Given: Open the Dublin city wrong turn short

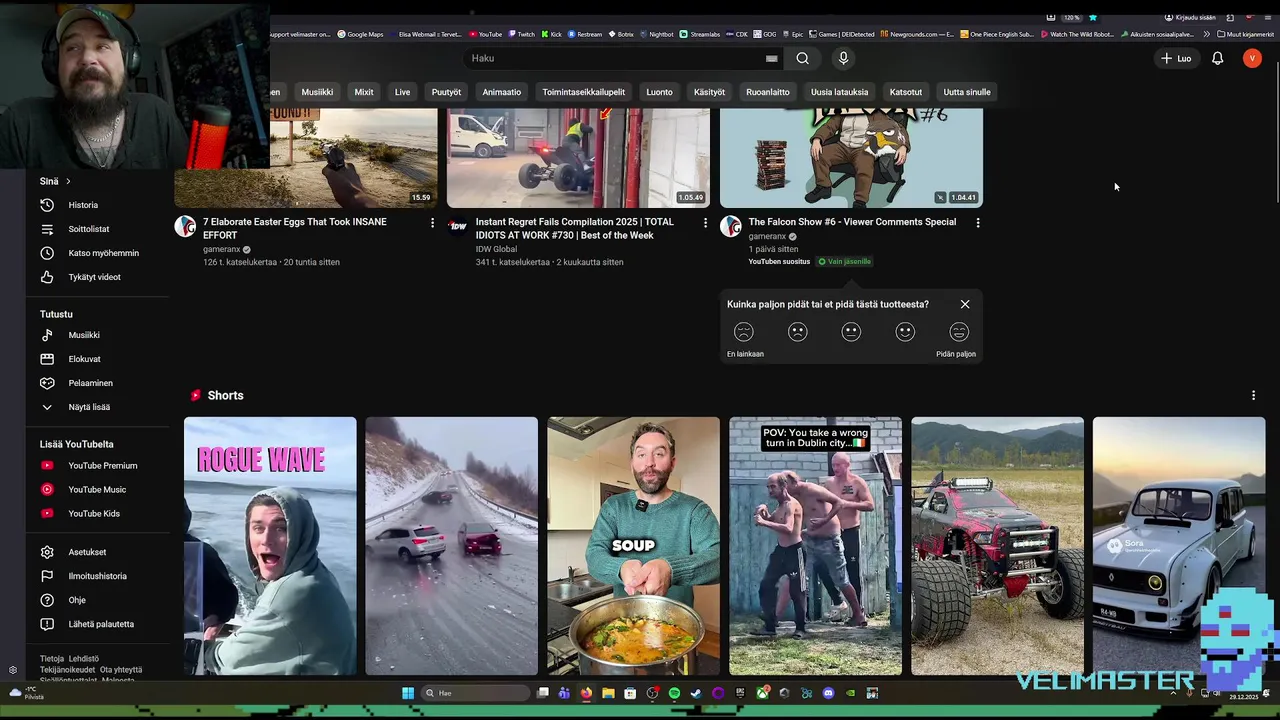Looking at the screenshot, I should click(x=815, y=546).
